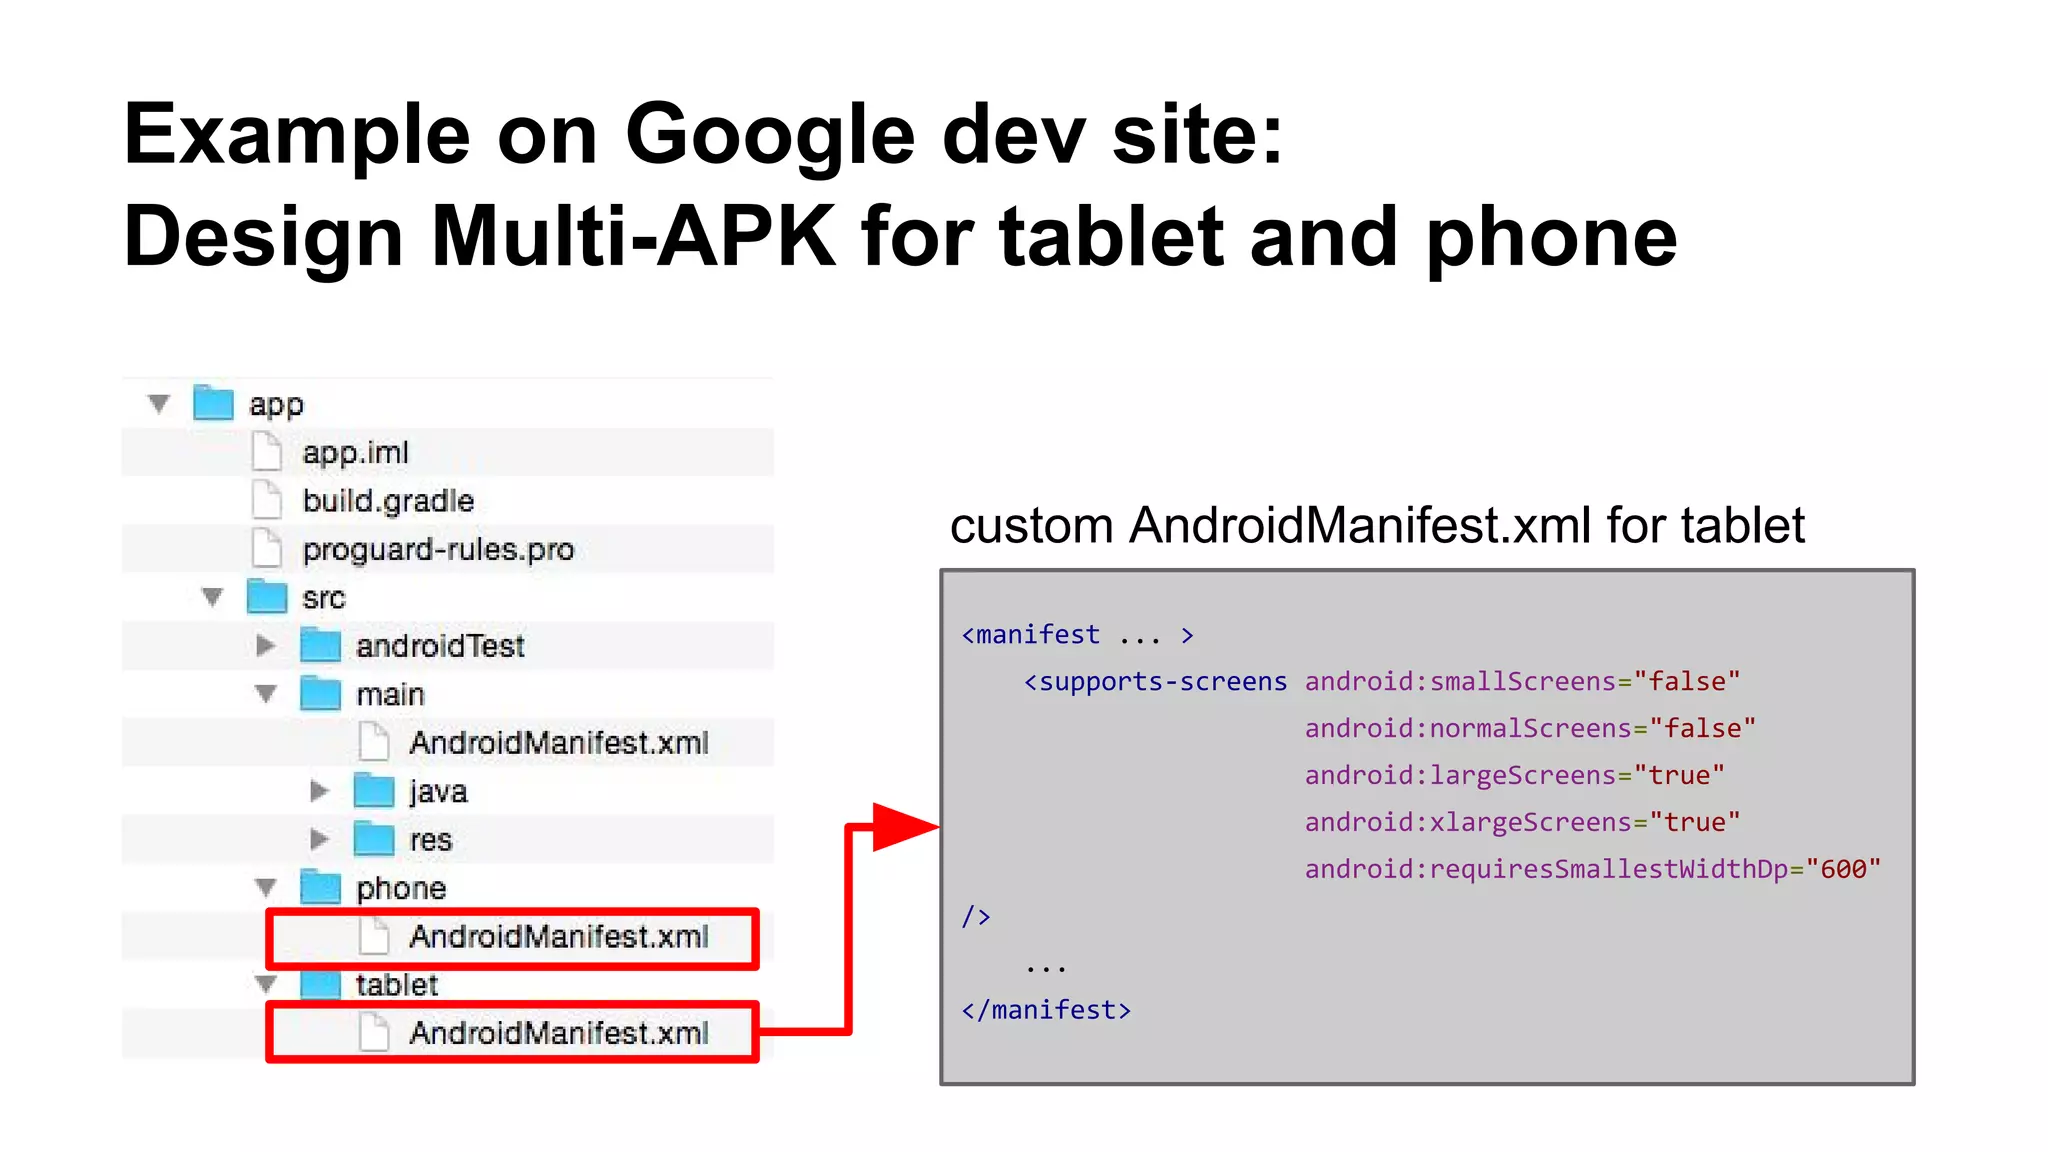Screen dimensions: 2048x1152
Task: Click the app.iml file icon
Action: (x=267, y=451)
